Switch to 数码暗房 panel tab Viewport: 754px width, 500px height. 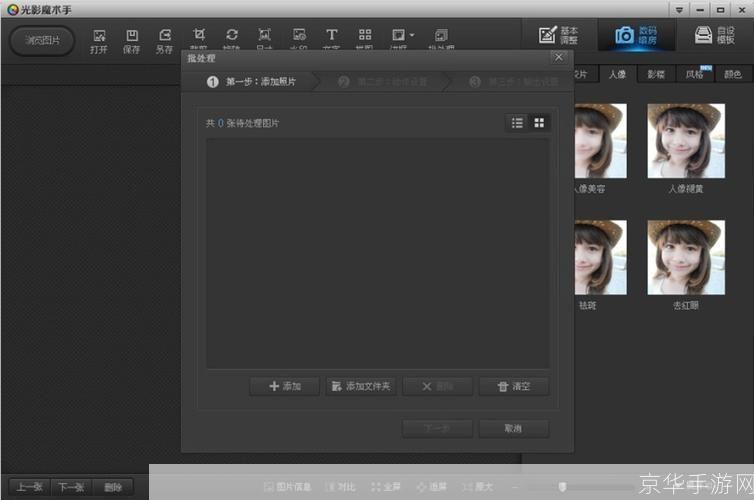click(636, 35)
